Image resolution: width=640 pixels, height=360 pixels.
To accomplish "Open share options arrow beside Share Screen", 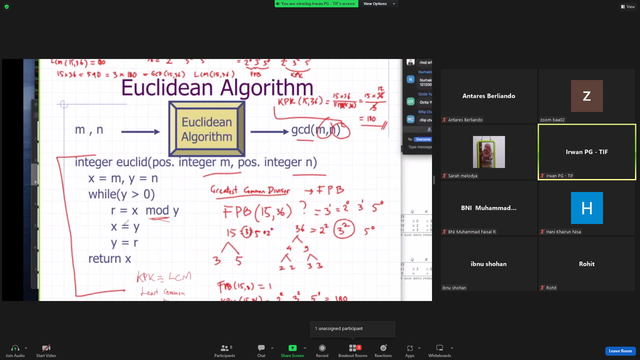I will click(304, 348).
